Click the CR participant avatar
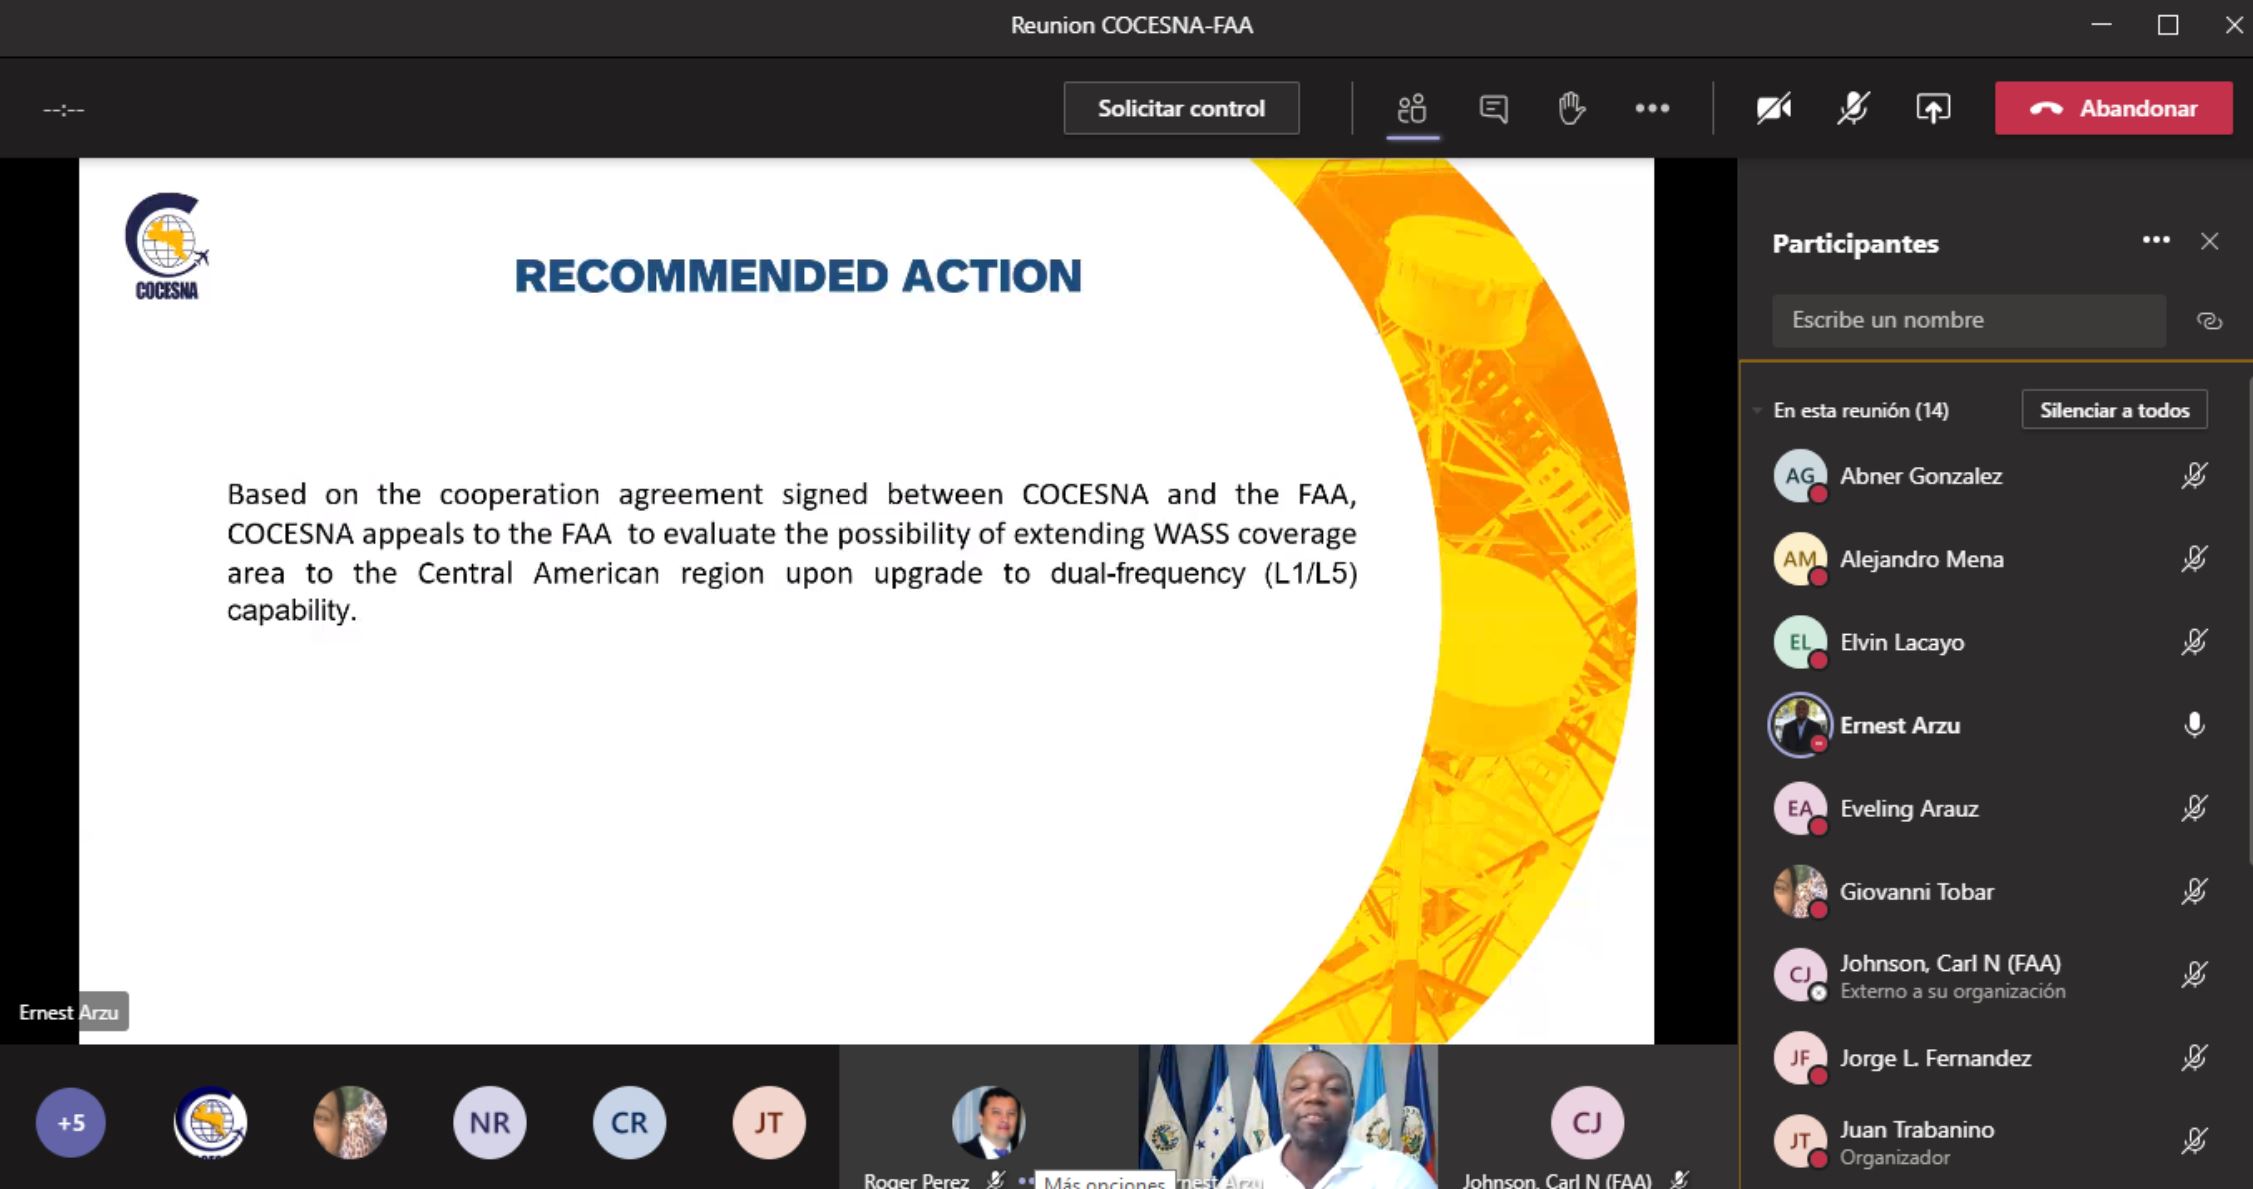 [629, 1123]
